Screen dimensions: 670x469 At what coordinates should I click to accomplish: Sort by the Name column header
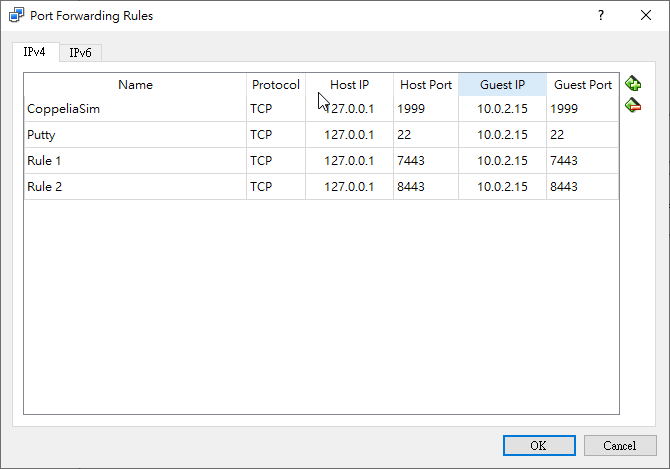pos(135,85)
